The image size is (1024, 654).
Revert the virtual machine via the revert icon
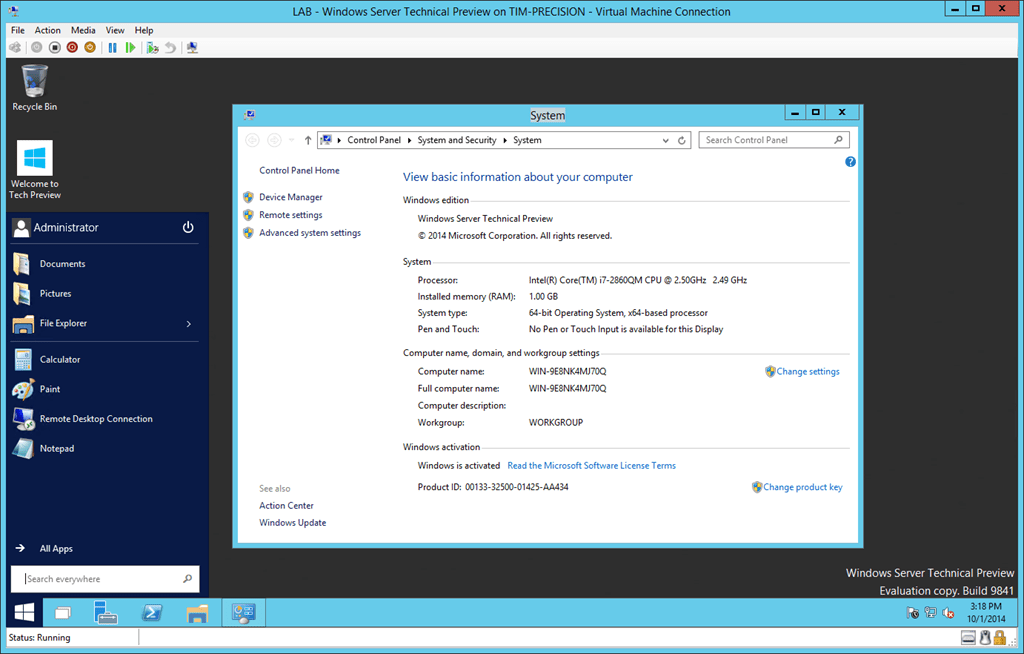coord(170,47)
